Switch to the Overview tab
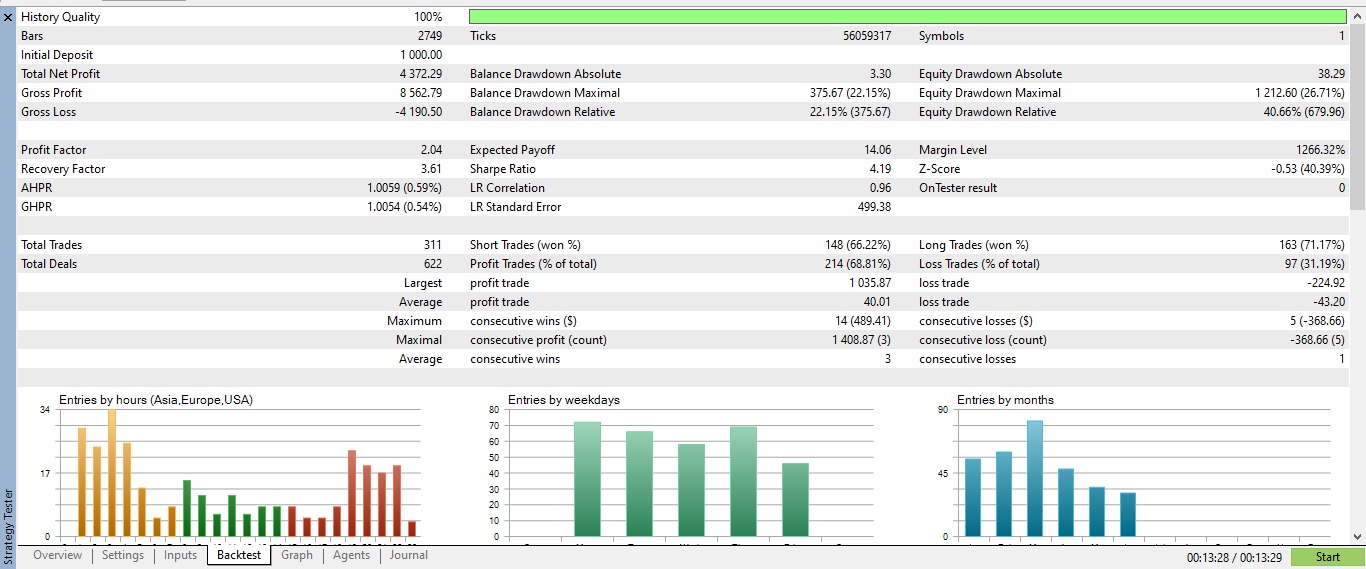This screenshot has height=569, width=1366. tap(58, 555)
